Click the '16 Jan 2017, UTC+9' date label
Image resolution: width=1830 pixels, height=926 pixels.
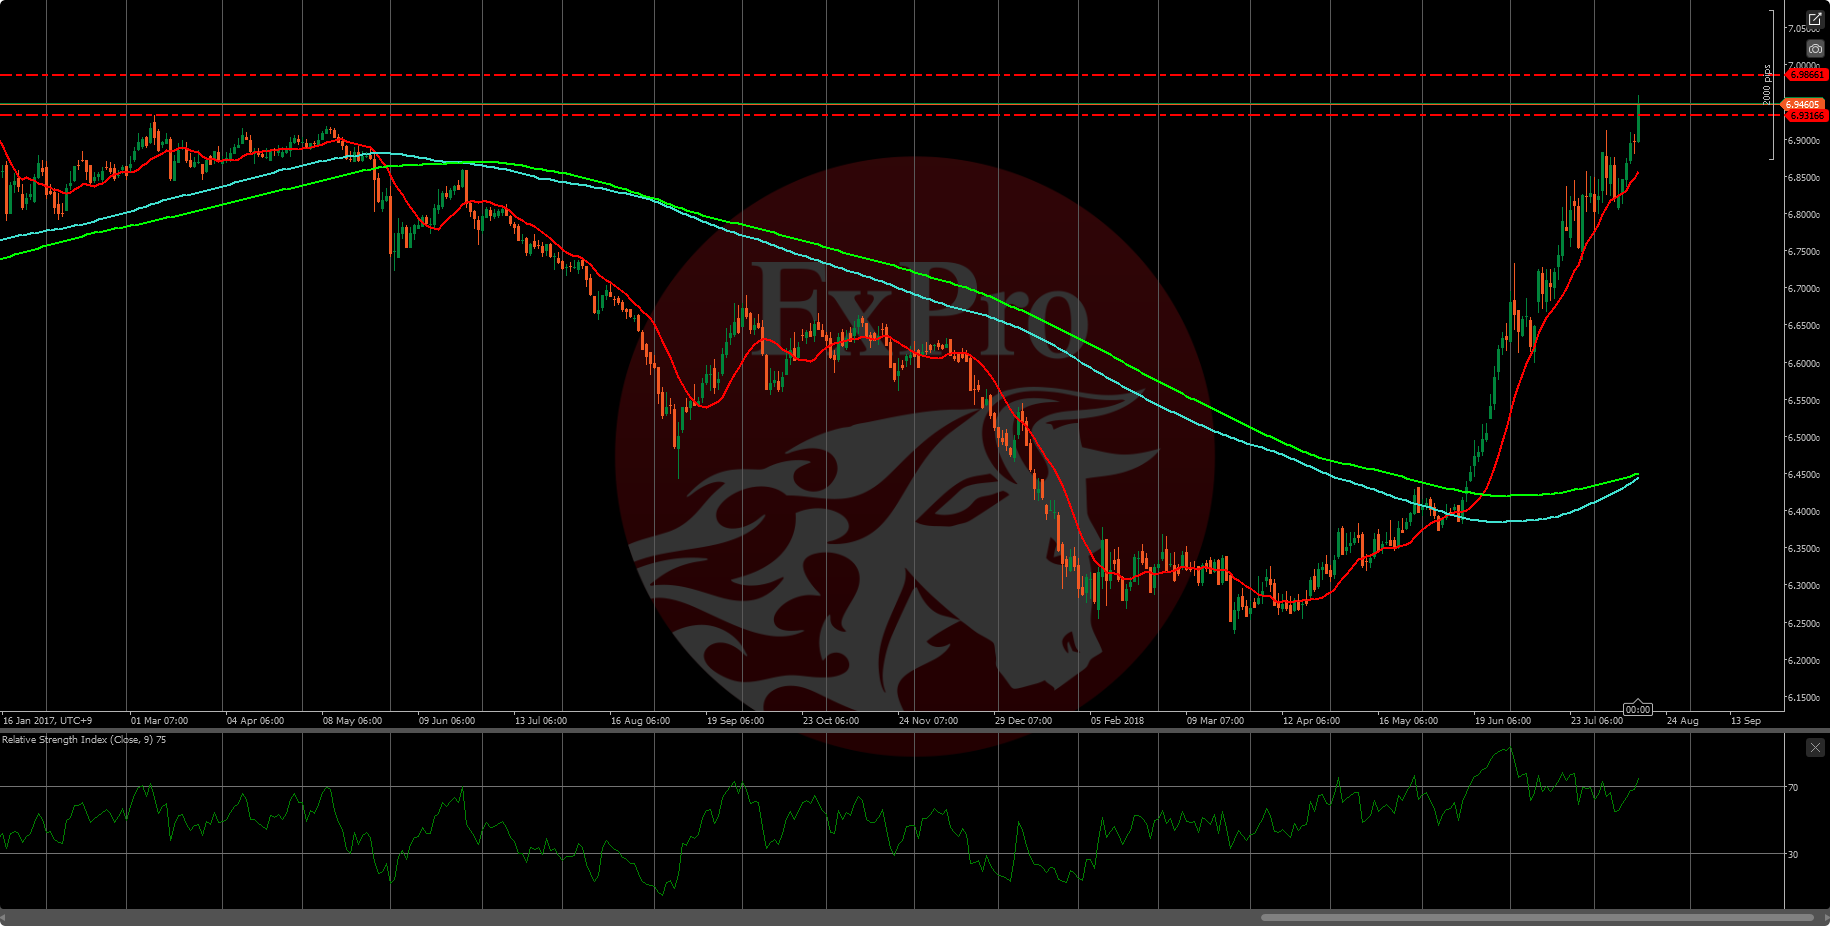48,720
